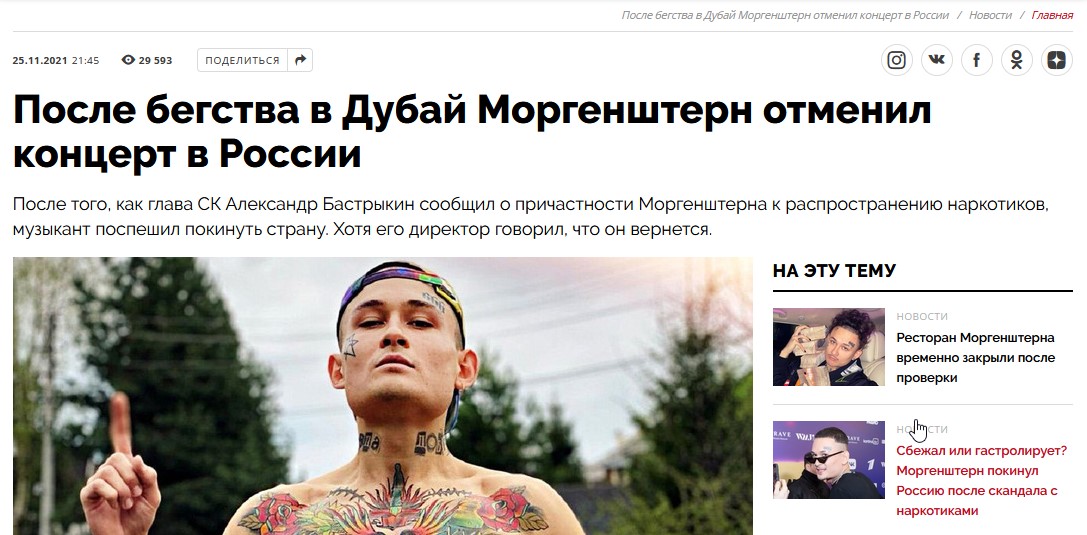Viewport: 1087px width, 535px height.
Task: Open the Instagram social icon
Action: 896,60
